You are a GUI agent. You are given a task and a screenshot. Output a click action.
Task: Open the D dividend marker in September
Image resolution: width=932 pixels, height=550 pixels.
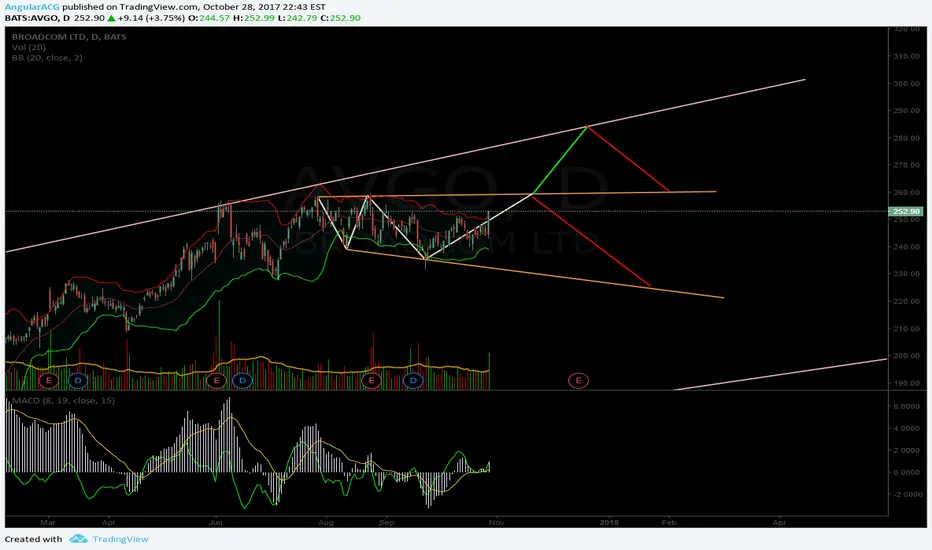tap(413, 380)
